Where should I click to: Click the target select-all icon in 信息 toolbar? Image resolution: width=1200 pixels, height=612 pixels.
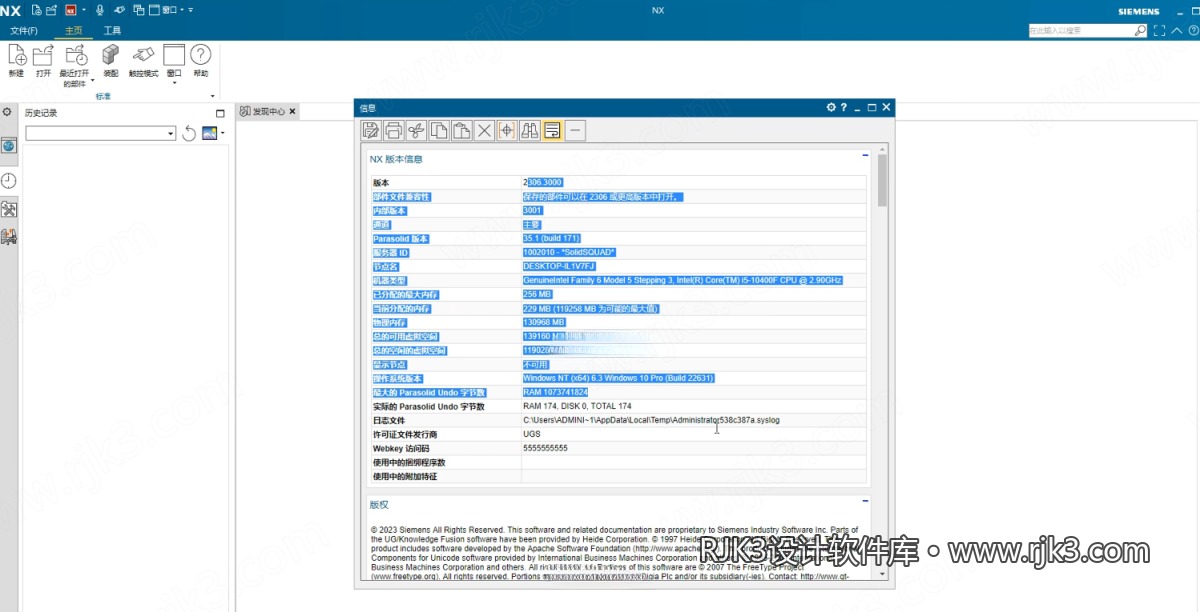[x=507, y=130]
